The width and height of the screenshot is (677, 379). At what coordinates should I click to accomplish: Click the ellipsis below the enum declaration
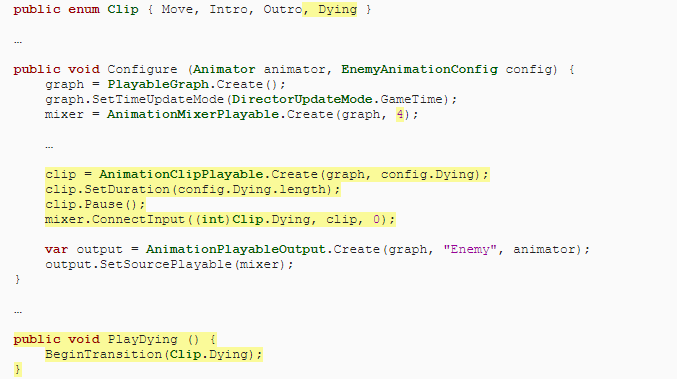(x=18, y=42)
